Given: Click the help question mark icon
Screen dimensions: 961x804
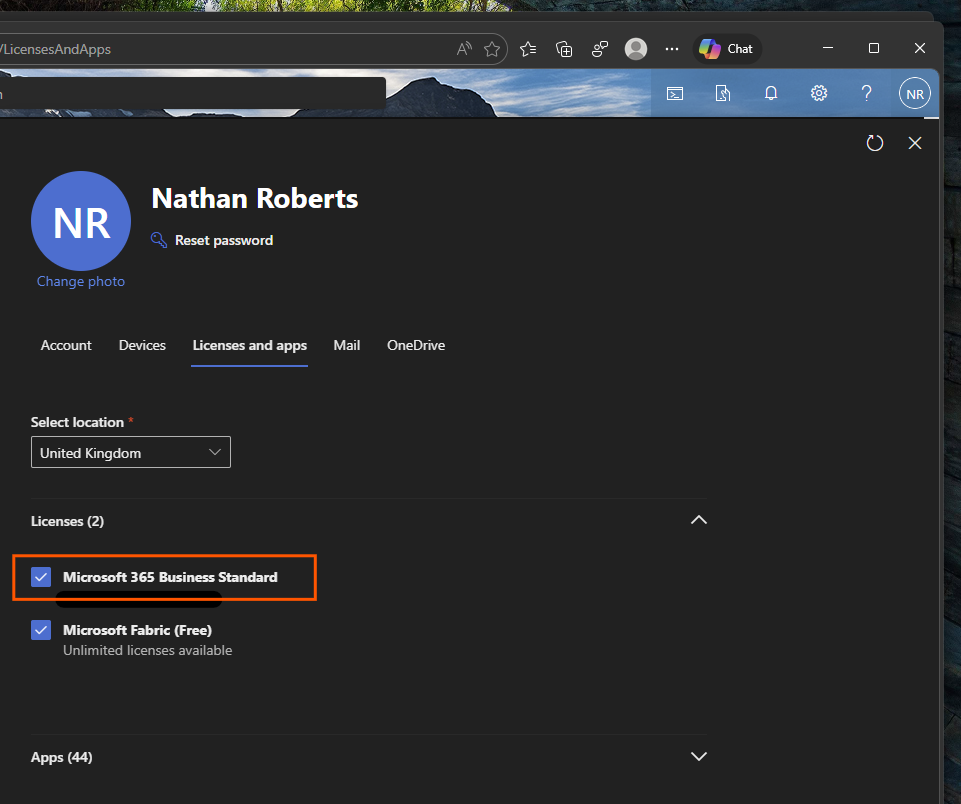Looking at the screenshot, I should pyautogui.click(x=866, y=93).
